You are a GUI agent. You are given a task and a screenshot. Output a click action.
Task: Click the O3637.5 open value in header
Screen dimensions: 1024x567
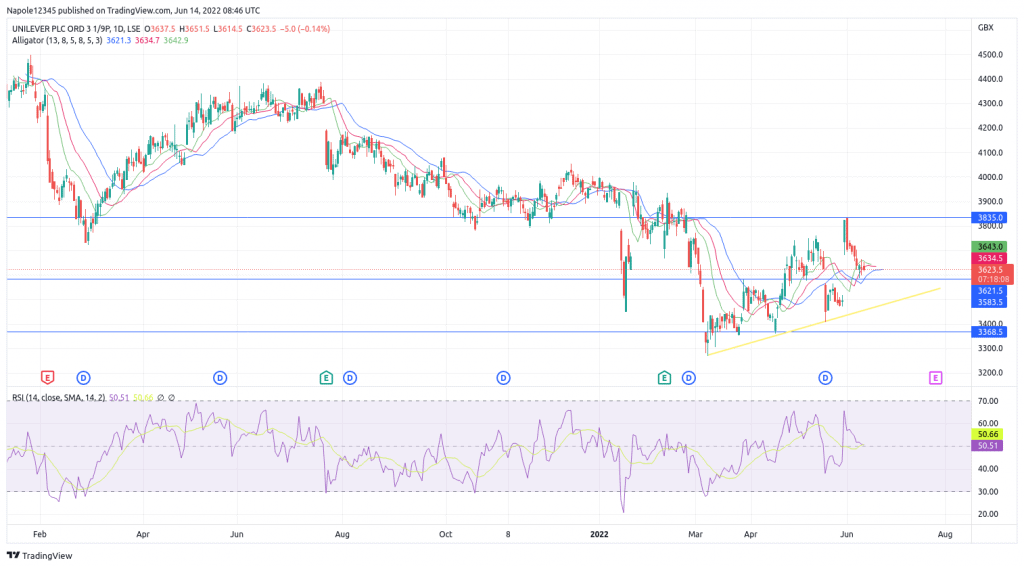pyautogui.click(x=160, y=29)
